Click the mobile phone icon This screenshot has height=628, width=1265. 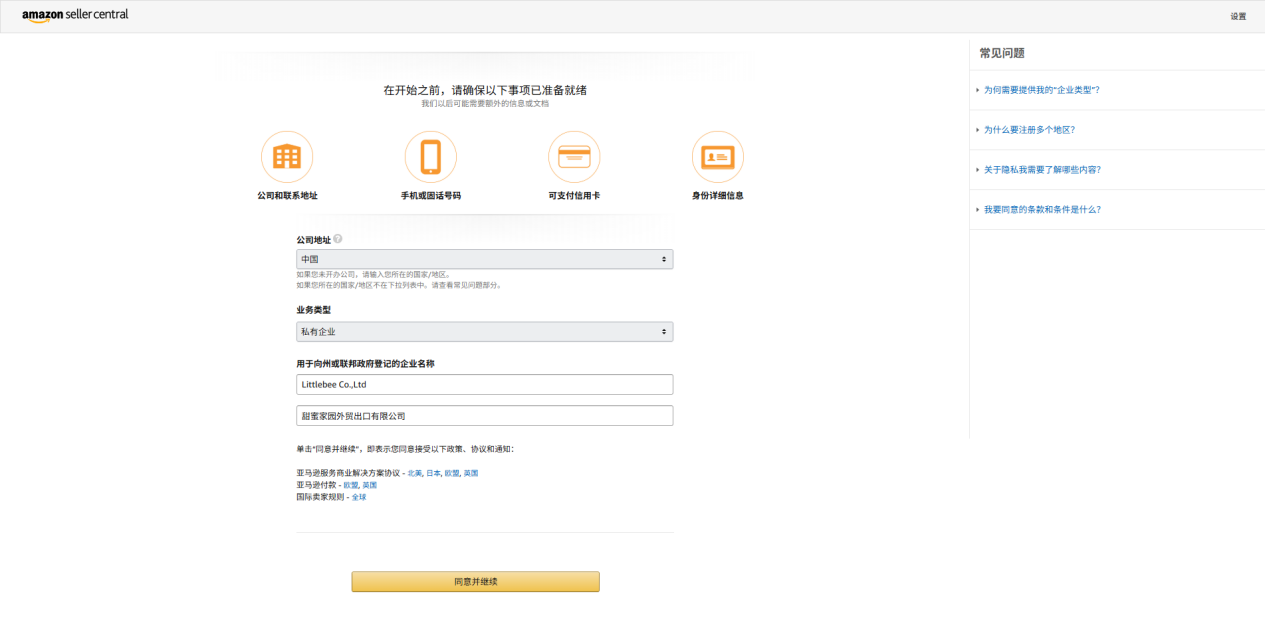coord(430,157)
